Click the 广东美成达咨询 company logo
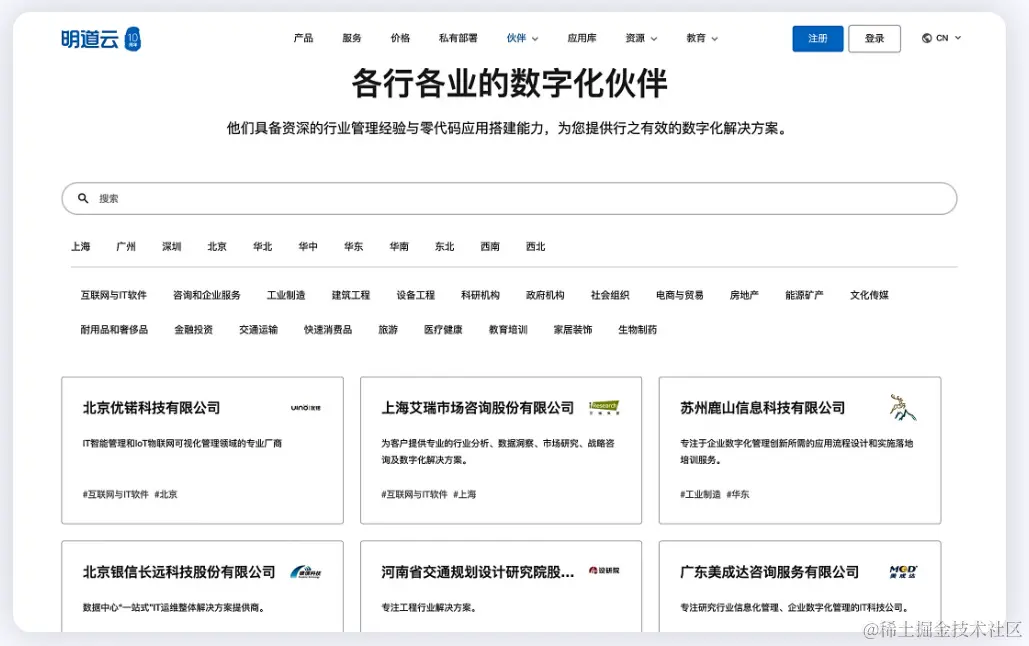Screen dimensions: 1029x646 click(x=903, y=572)
